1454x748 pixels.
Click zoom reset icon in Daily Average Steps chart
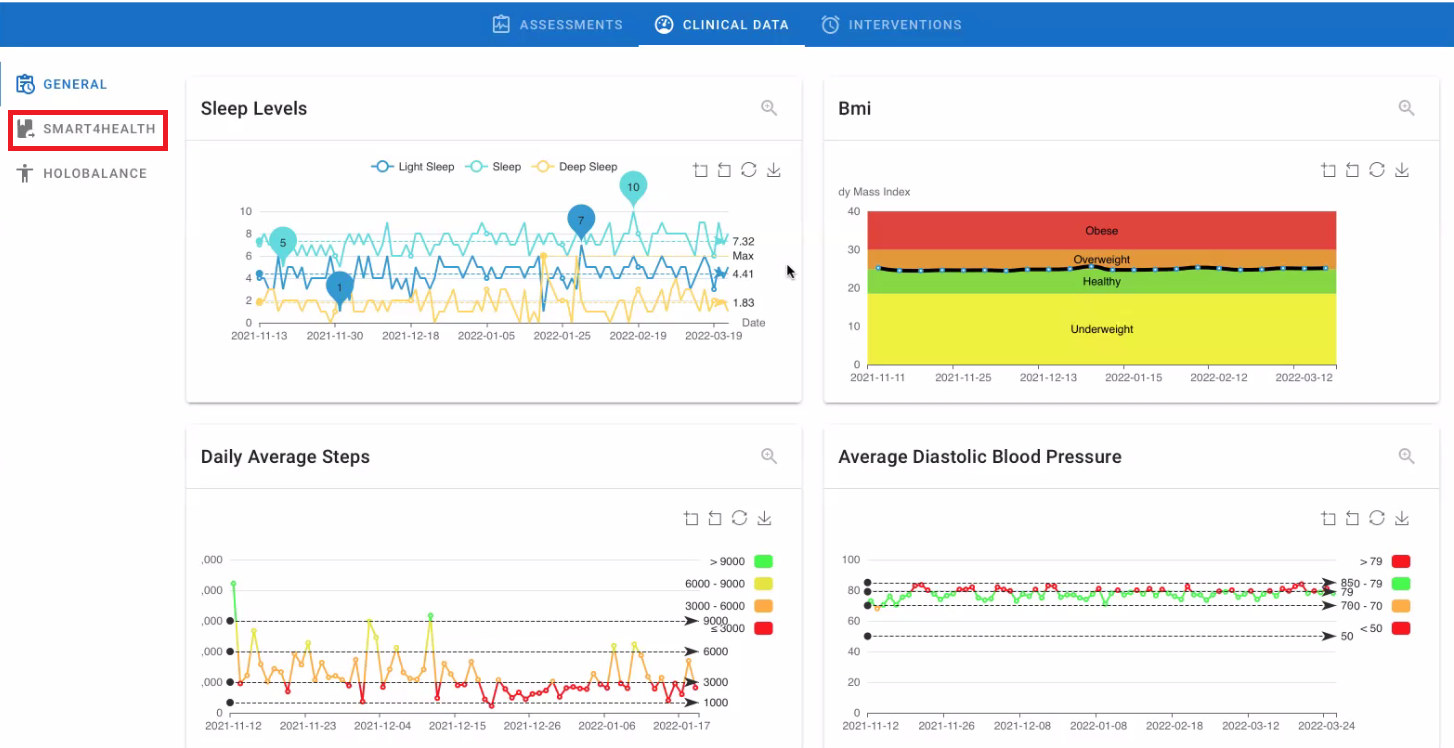pyautogui.click(x=715, y=518)
